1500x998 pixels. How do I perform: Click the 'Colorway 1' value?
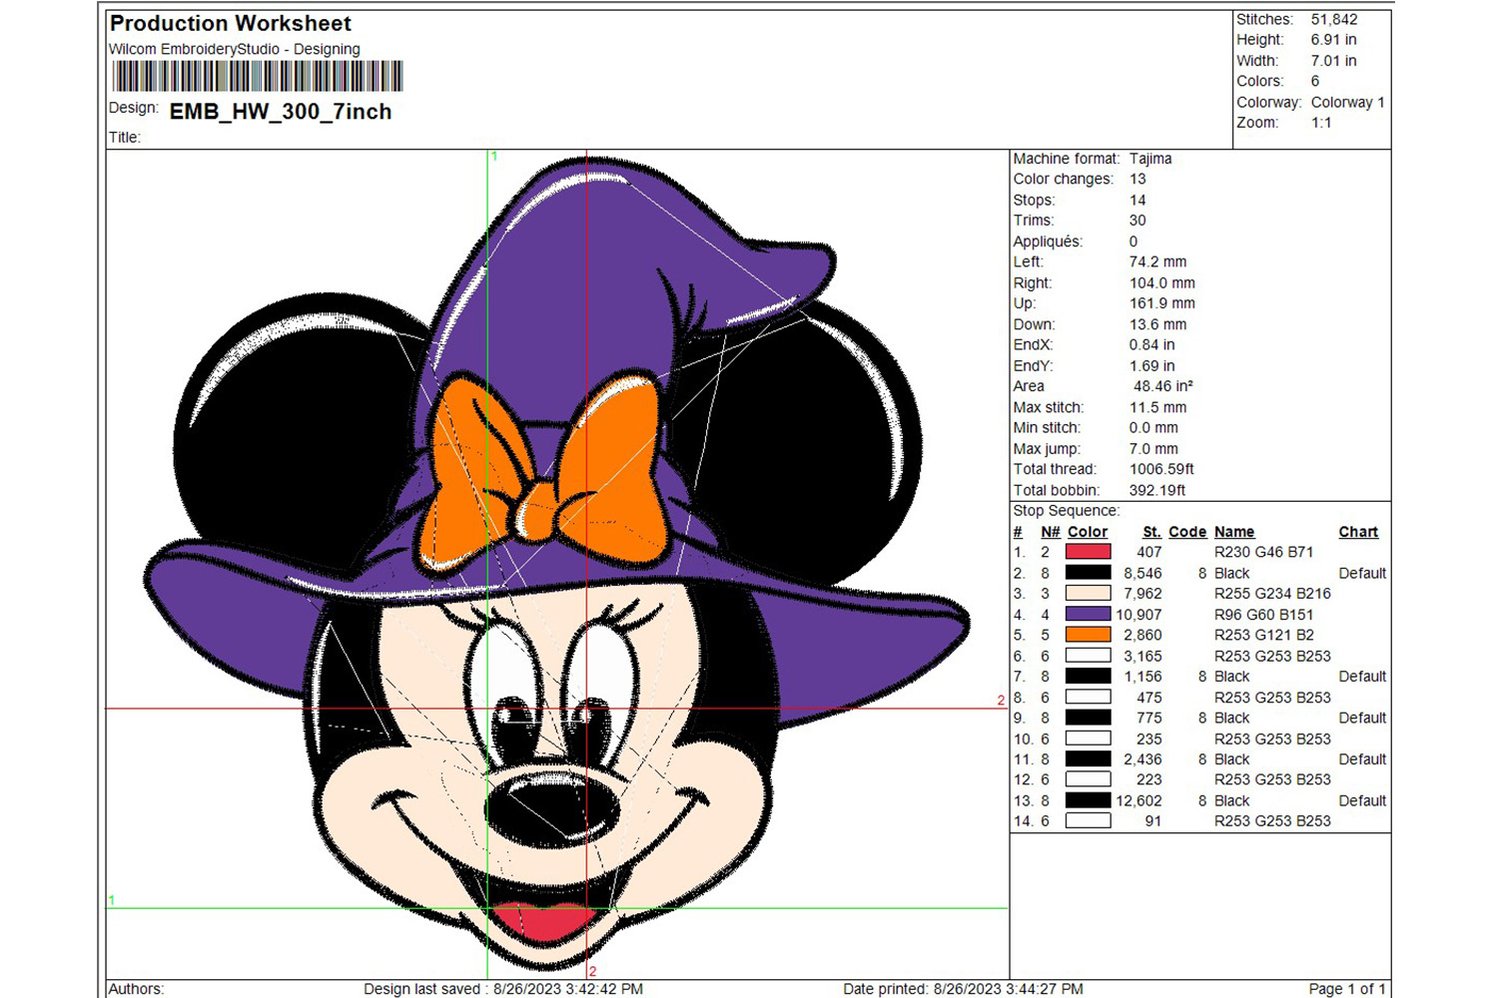1348,102
